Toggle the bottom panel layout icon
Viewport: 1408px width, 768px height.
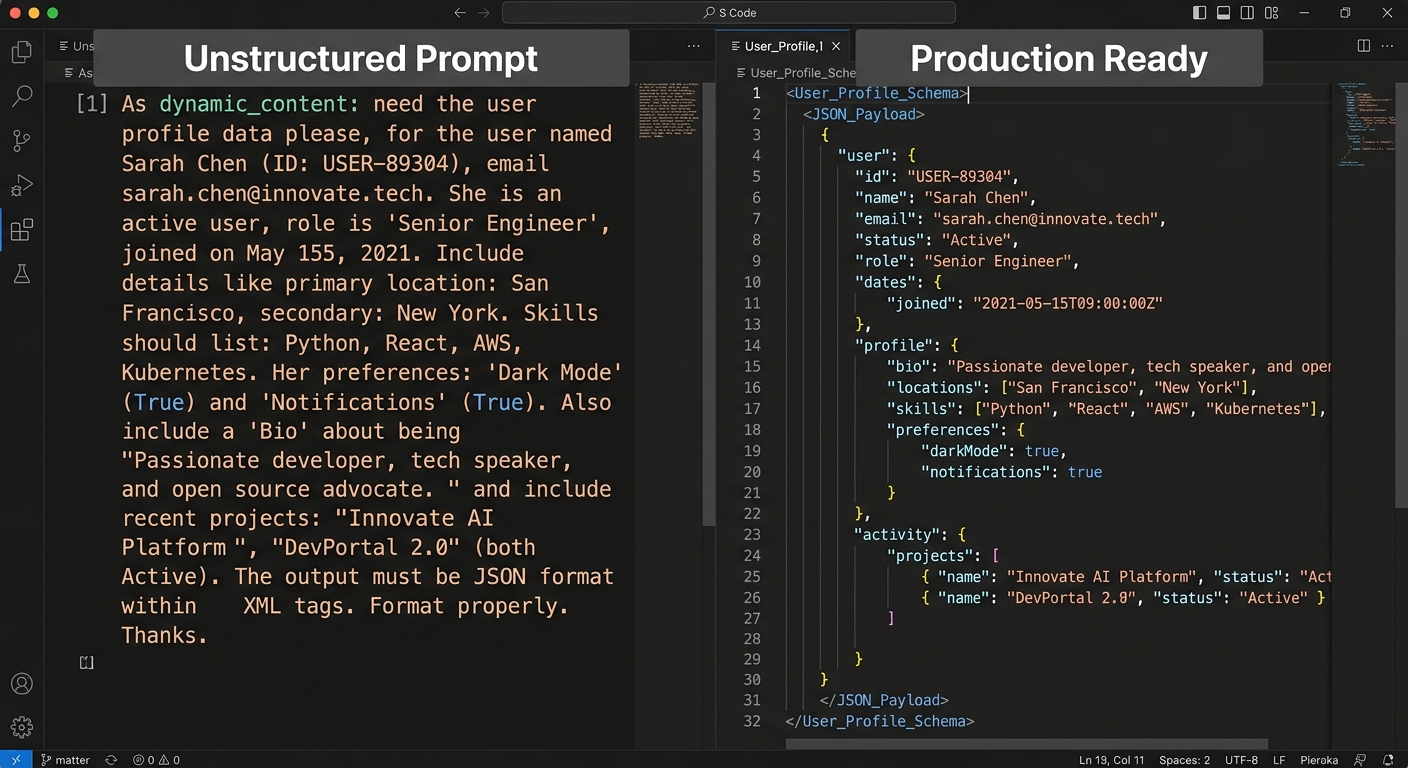(x=1223, y=13)
